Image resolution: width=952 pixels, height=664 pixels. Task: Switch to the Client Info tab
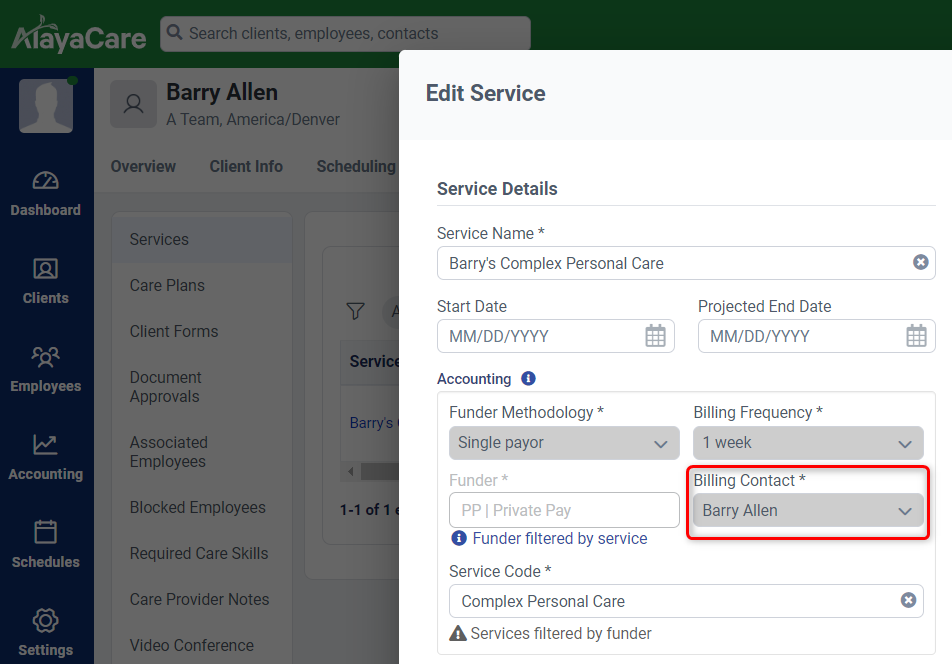246,167
